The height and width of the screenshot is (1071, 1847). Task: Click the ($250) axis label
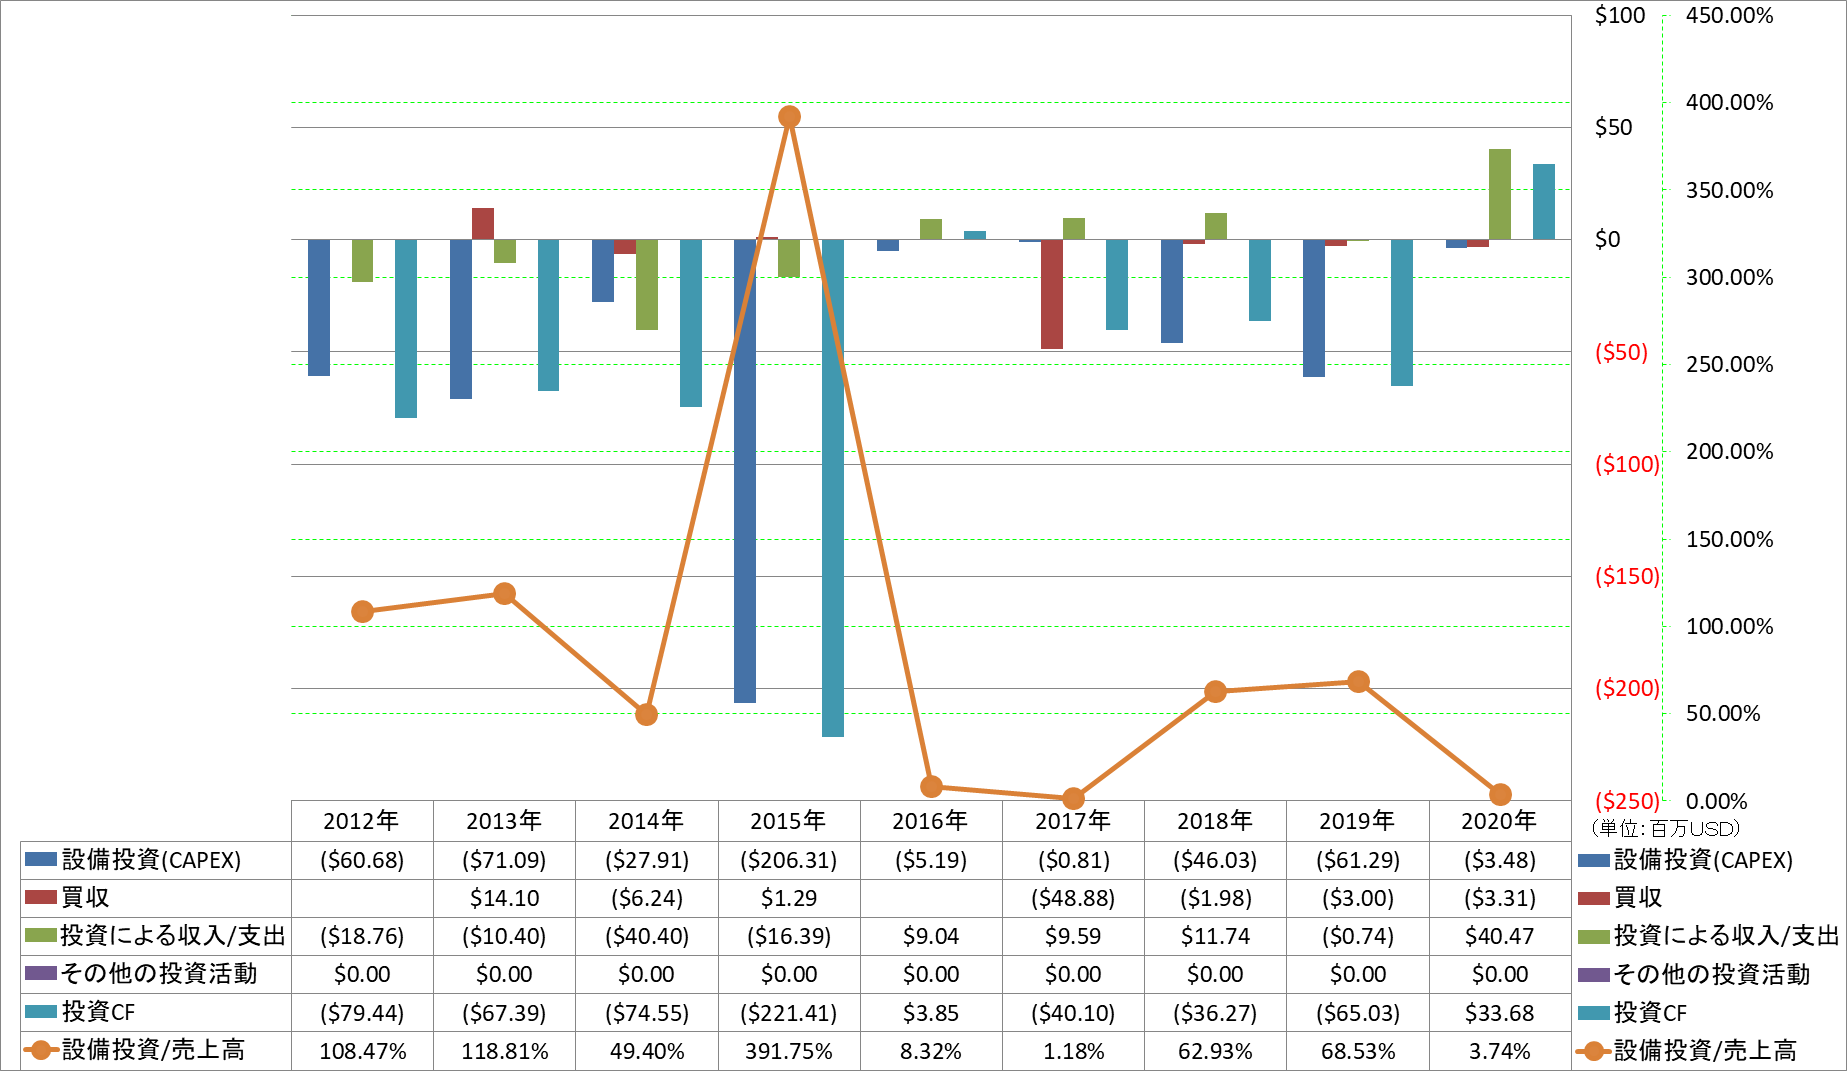(1627, 801)
